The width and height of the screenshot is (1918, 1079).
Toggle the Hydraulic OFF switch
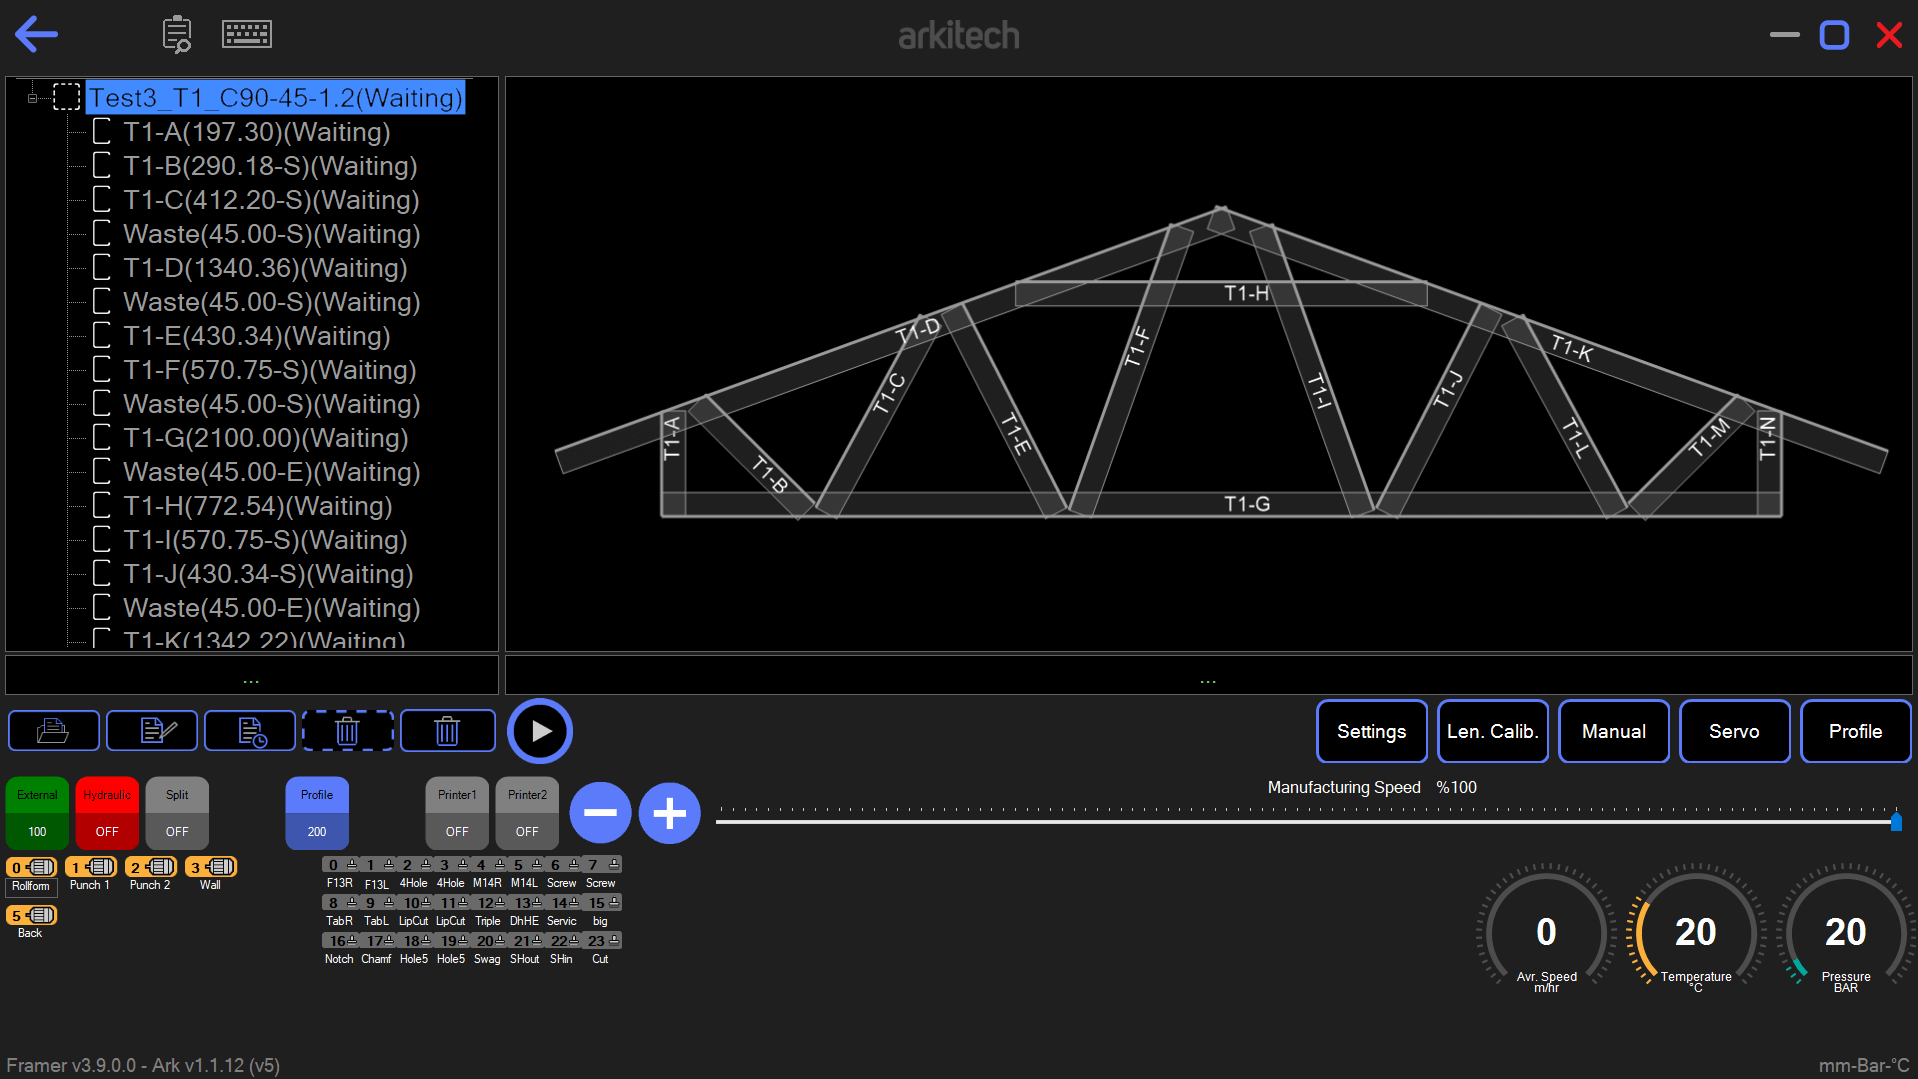[x=106, y=813]
